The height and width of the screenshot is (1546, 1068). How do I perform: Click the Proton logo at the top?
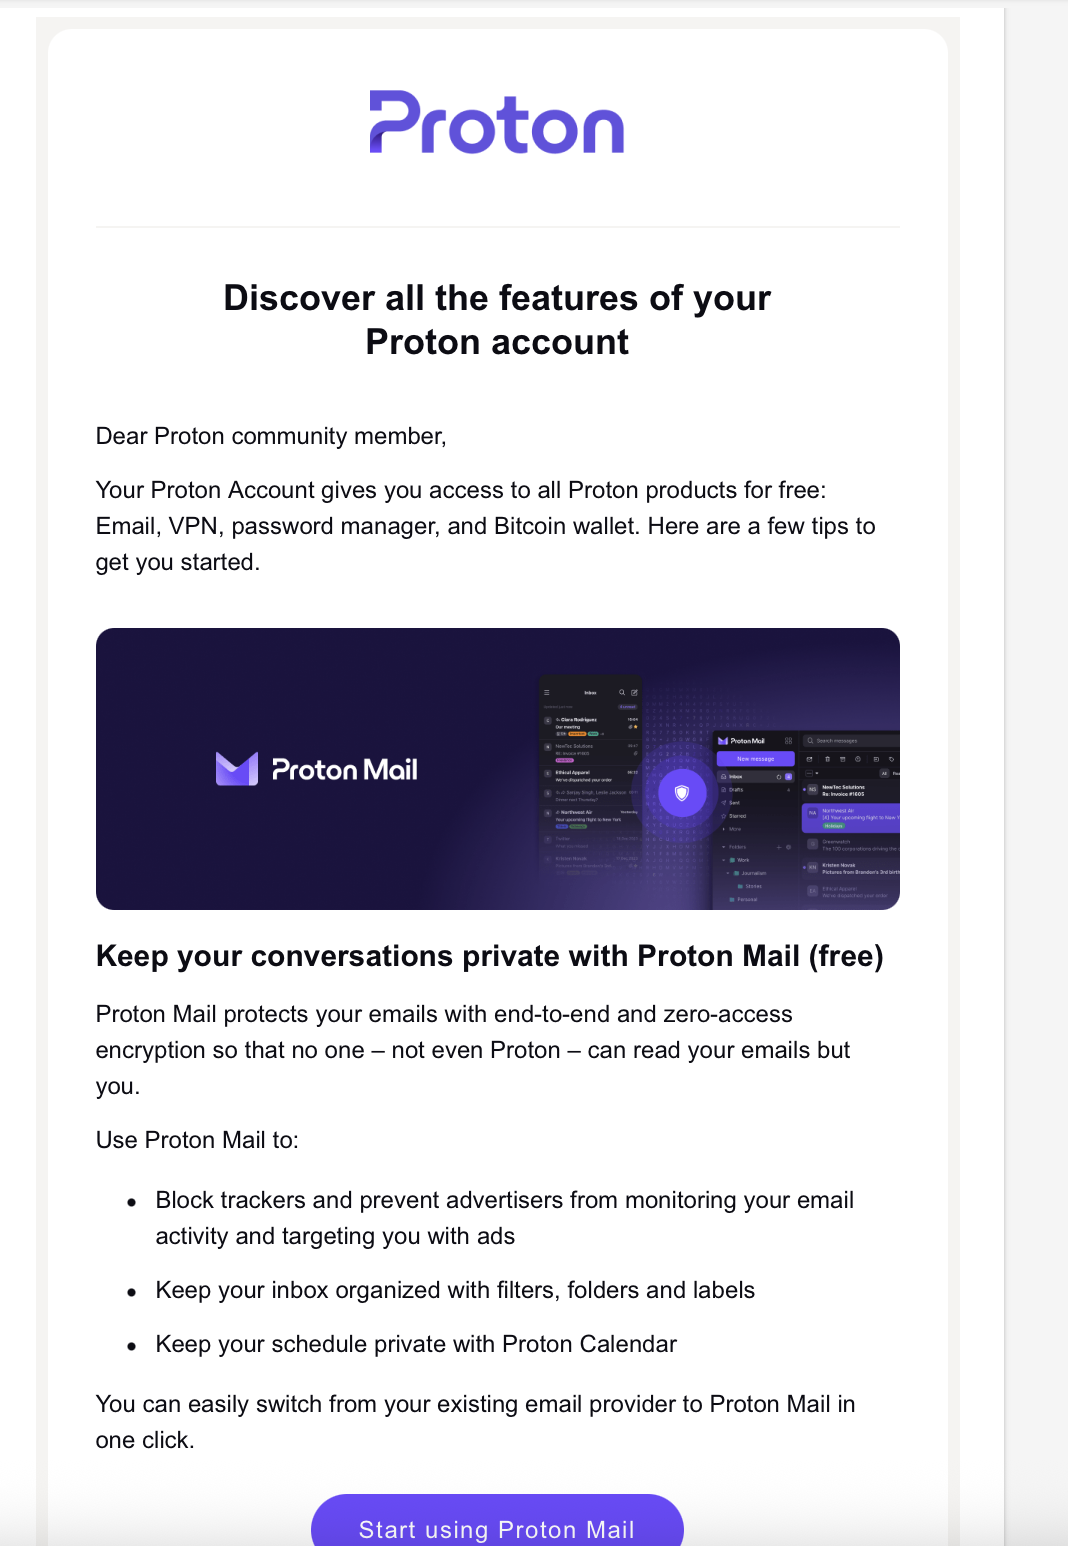(497, 123)
